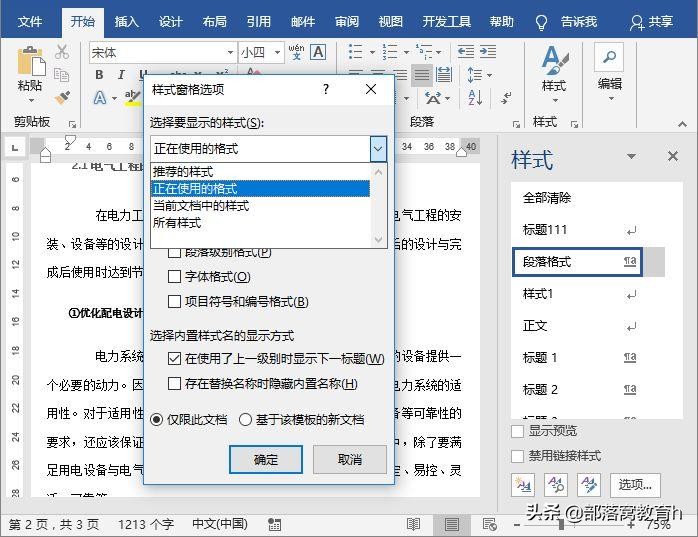Click the Cut scissors icon

62,52
